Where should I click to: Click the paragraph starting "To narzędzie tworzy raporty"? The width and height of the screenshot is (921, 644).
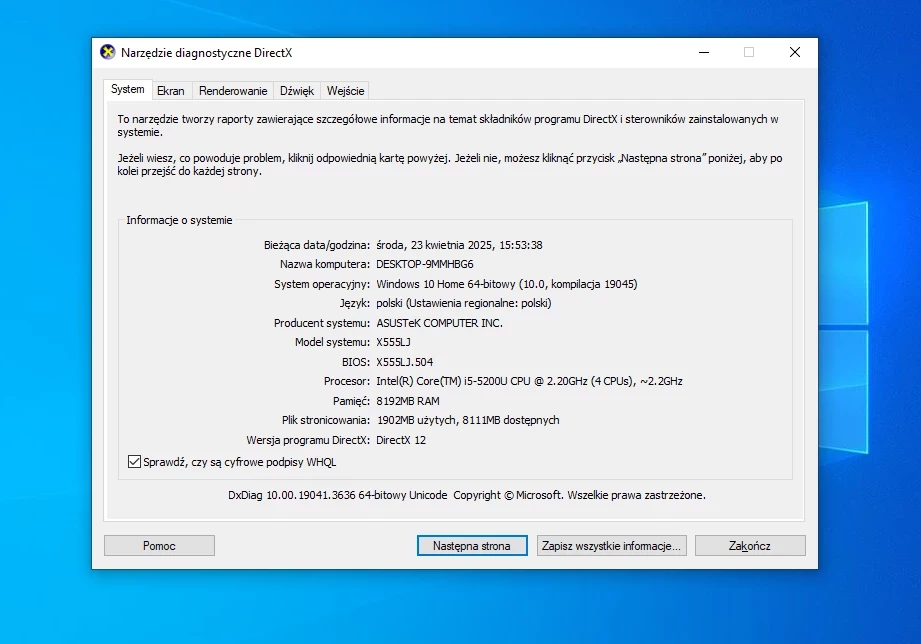click(x=448, y=126)
